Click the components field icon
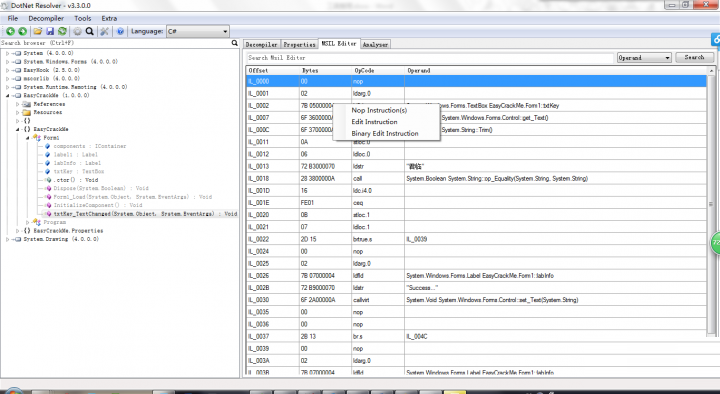Viewport: 720px width, 394px height. click(47, 146)
